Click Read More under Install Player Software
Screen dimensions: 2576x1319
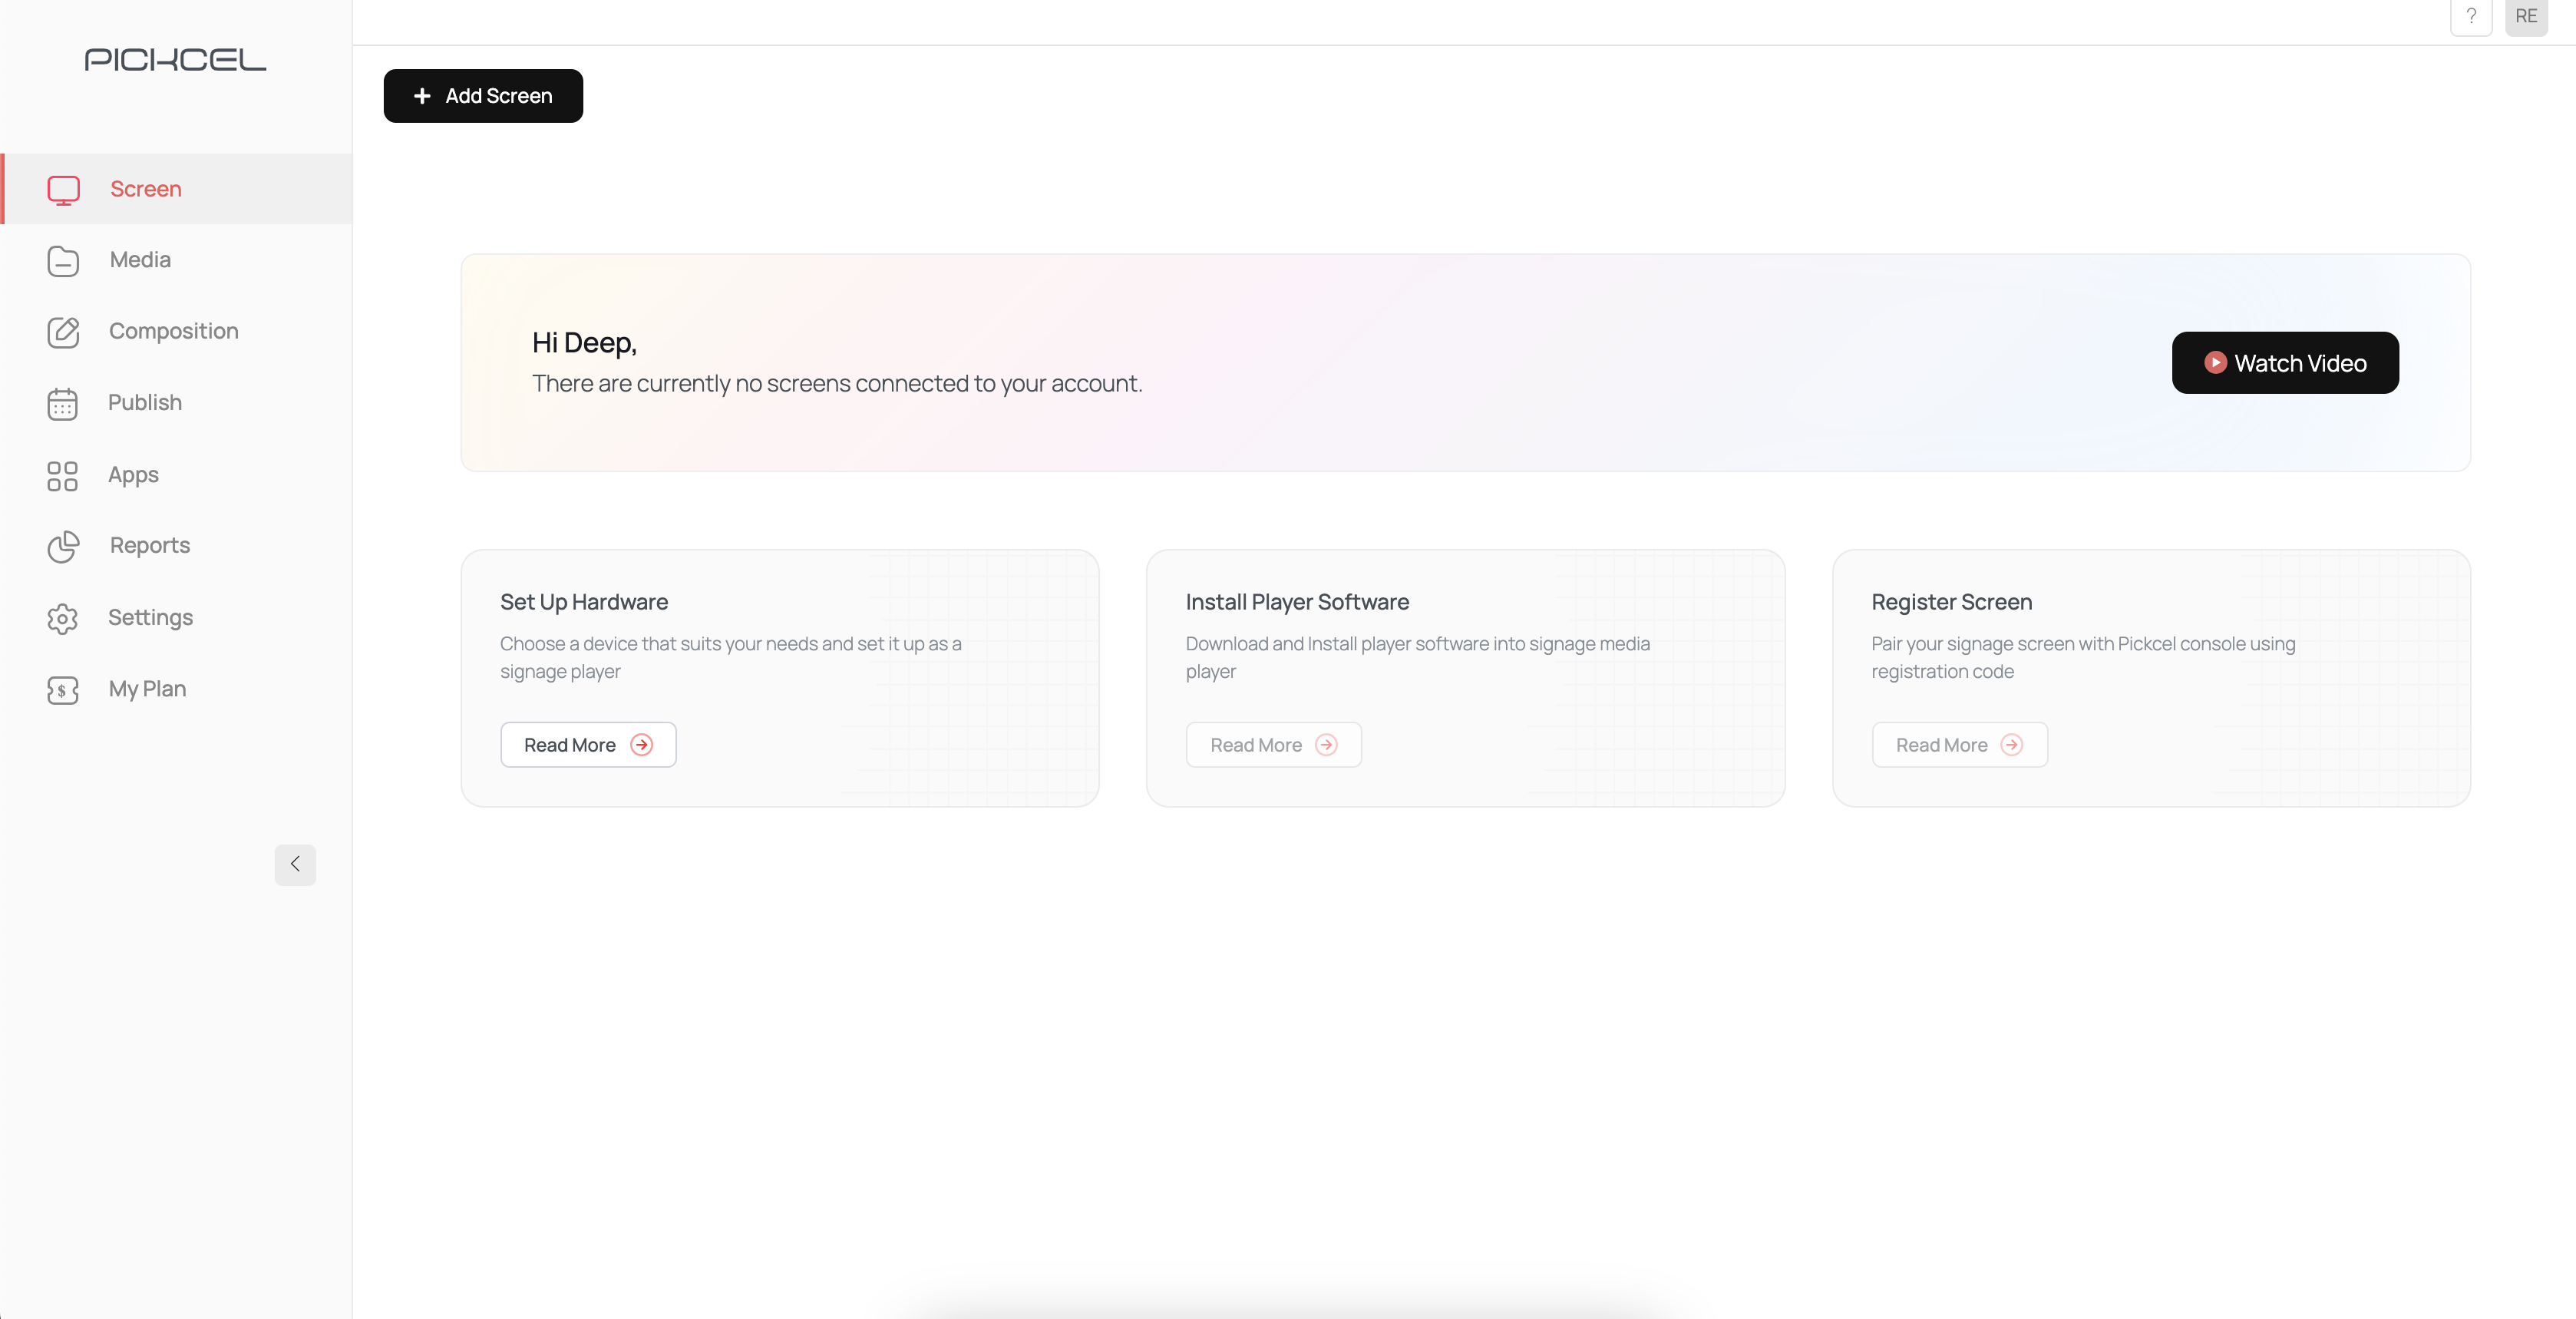pos(1274,745)
